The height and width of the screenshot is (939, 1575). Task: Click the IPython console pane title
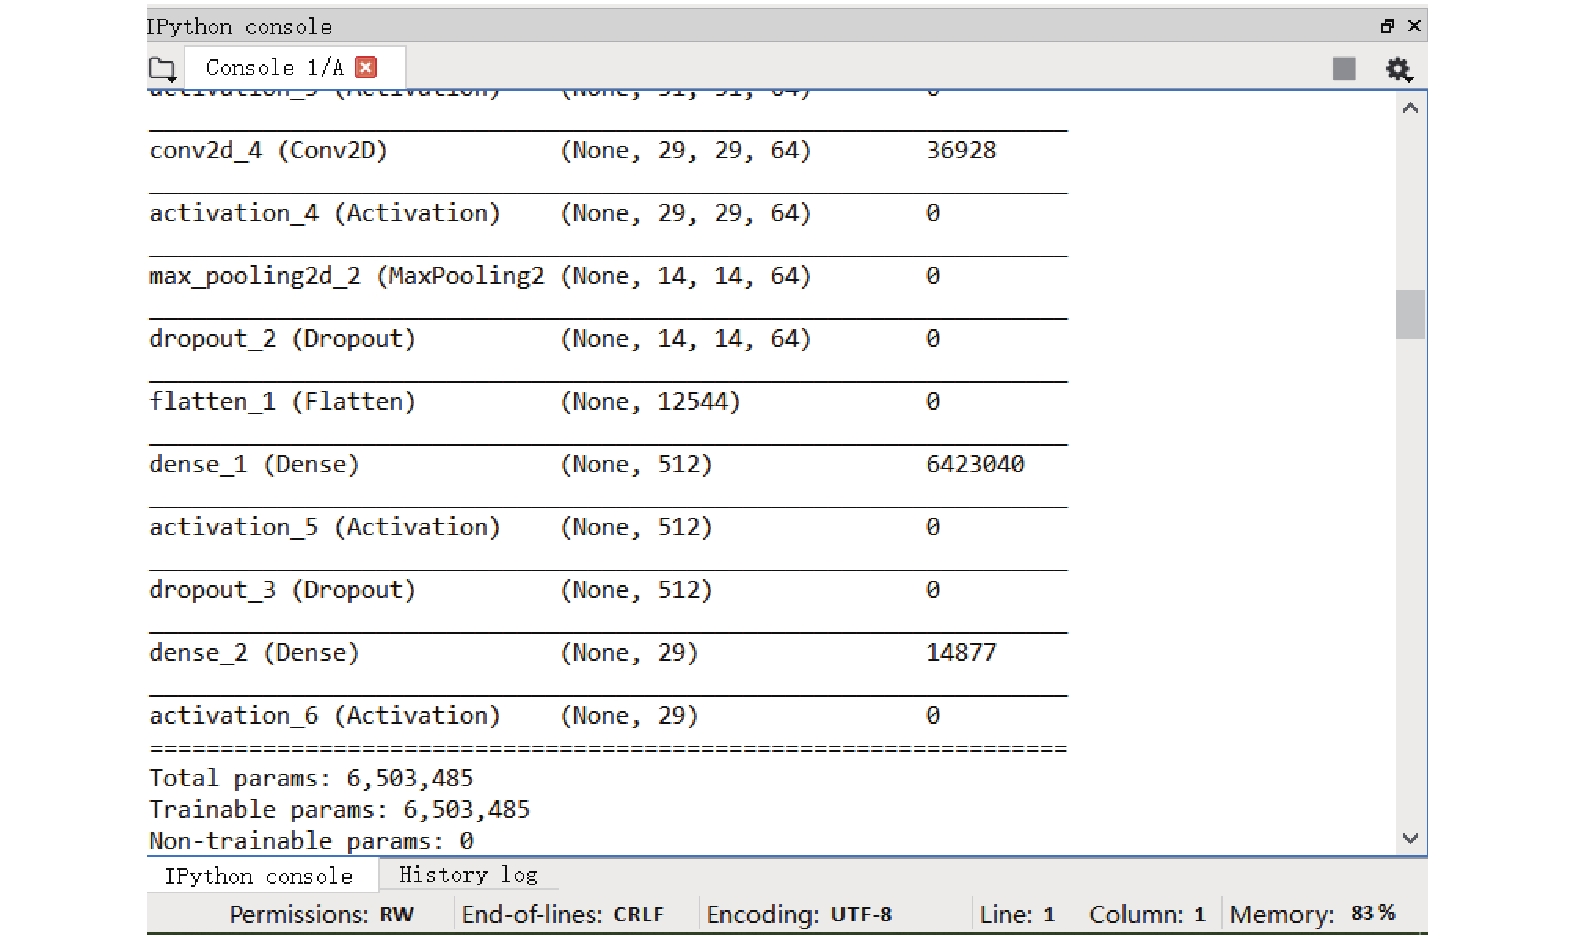[240, 27]
